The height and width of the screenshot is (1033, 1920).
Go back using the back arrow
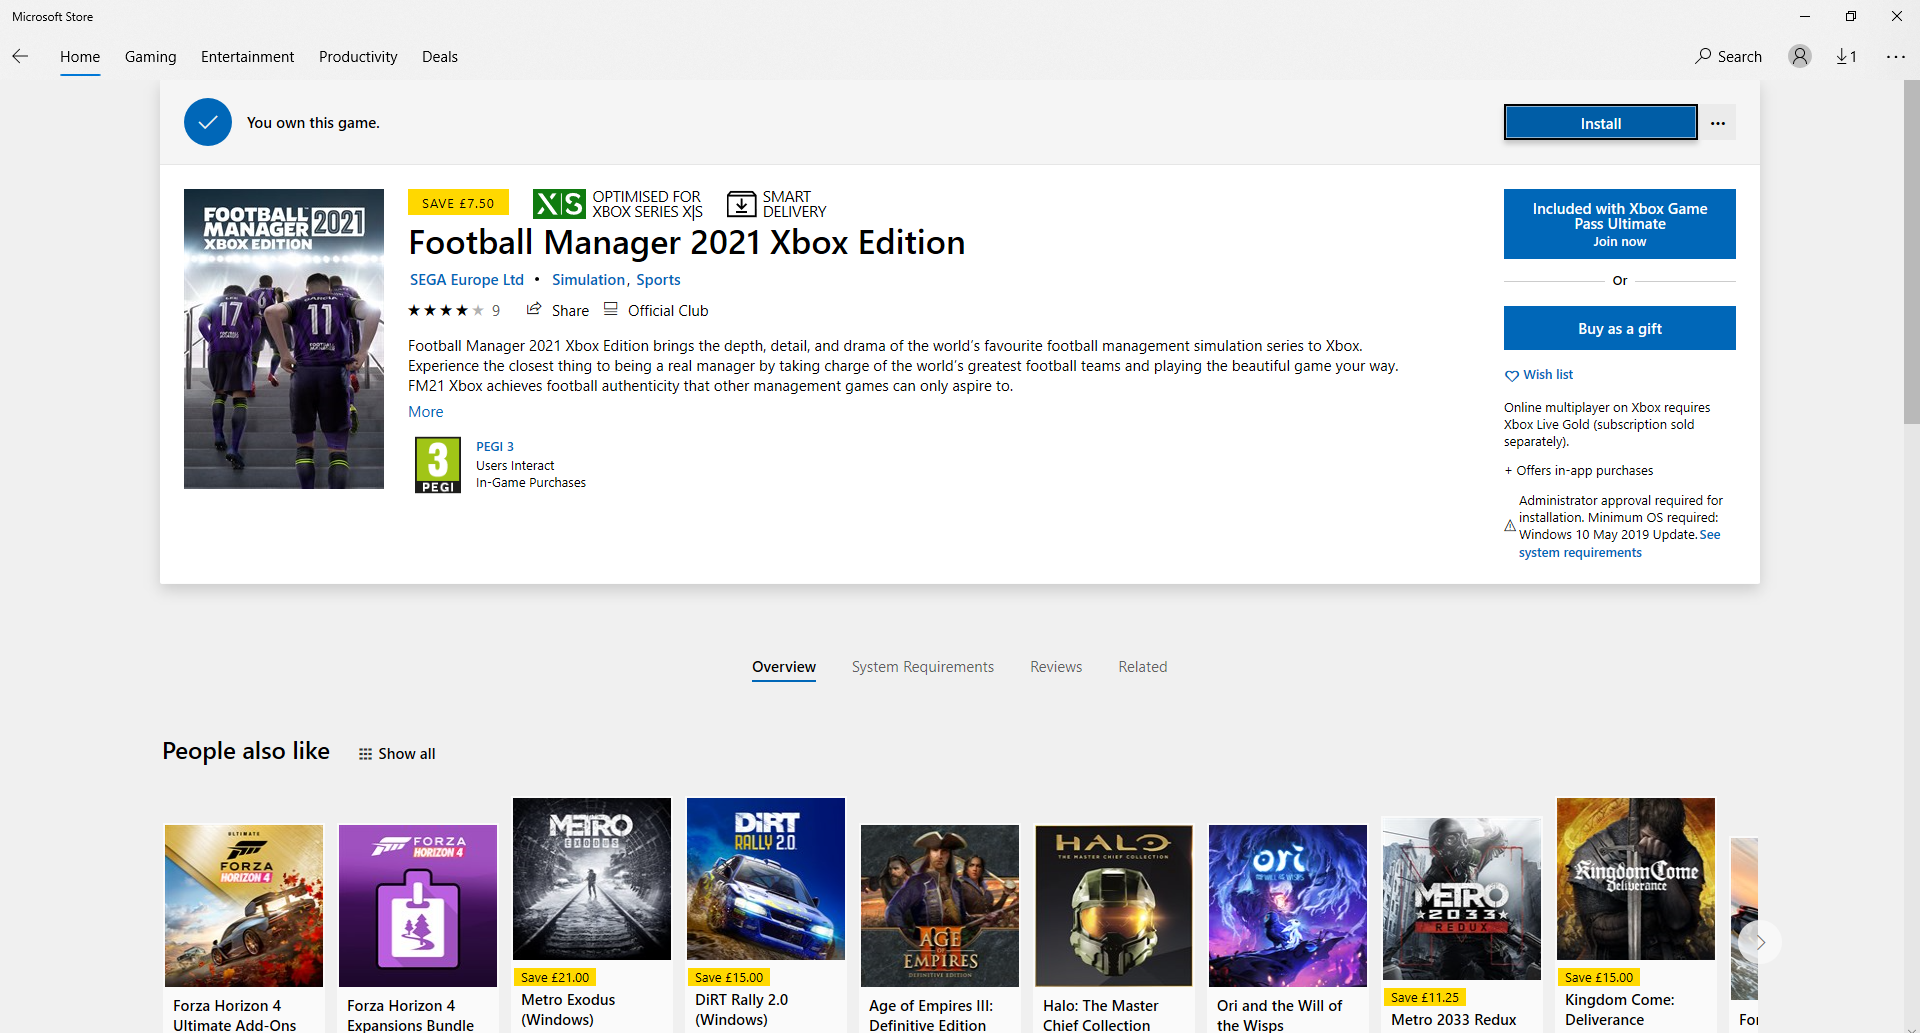click(x=20, y=56)
